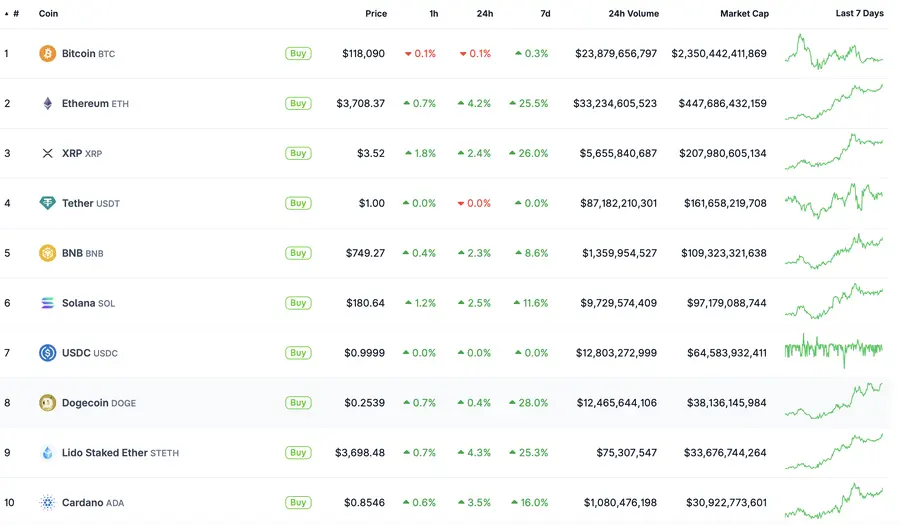Click the Lido Staked Ether logo icon
Screen dimensions: 900x525
pos(48,453)
